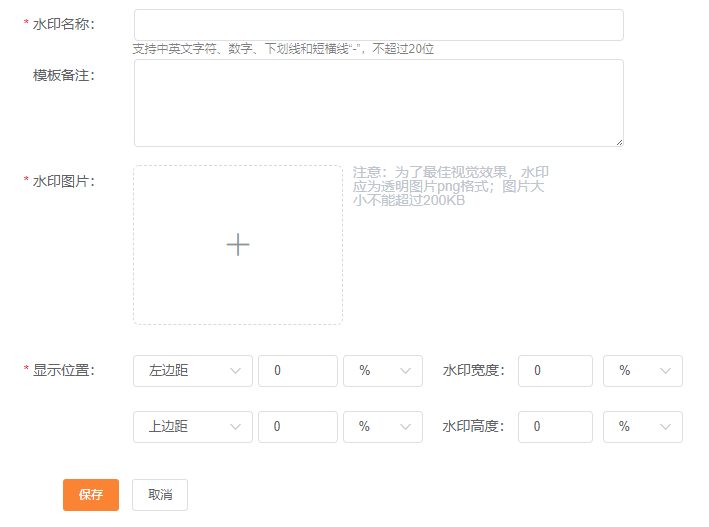Open the 上边距 dropdown
Image resolution: width=709 pixels, height=527 pixels.
193,427
